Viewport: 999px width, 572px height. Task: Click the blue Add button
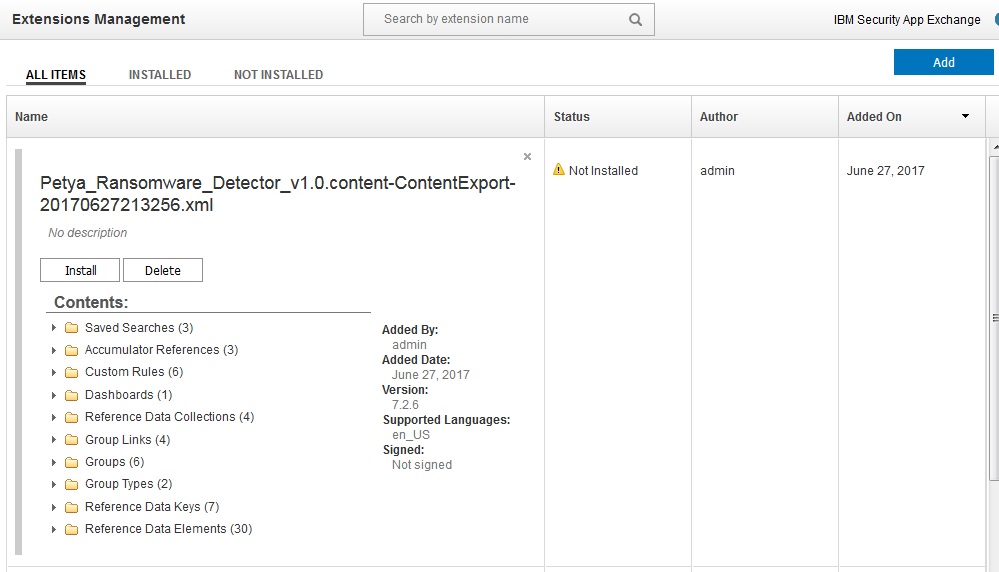(x=943, y=62)
